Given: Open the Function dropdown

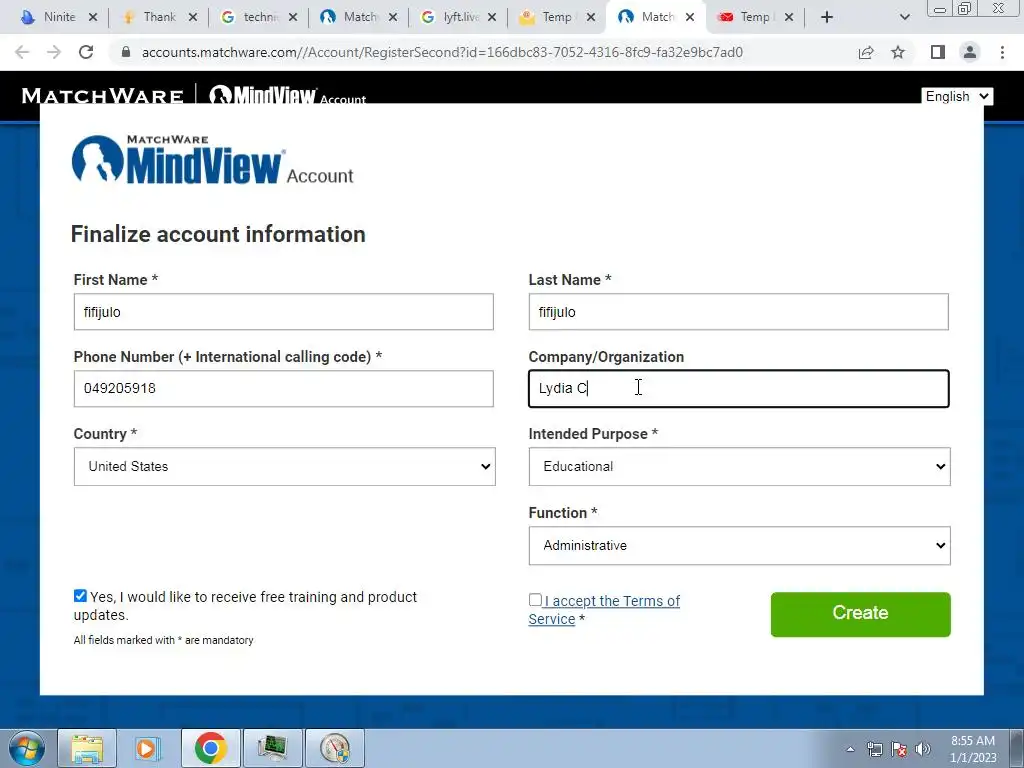Looking at the screenshot, I should tap(739, 545).
